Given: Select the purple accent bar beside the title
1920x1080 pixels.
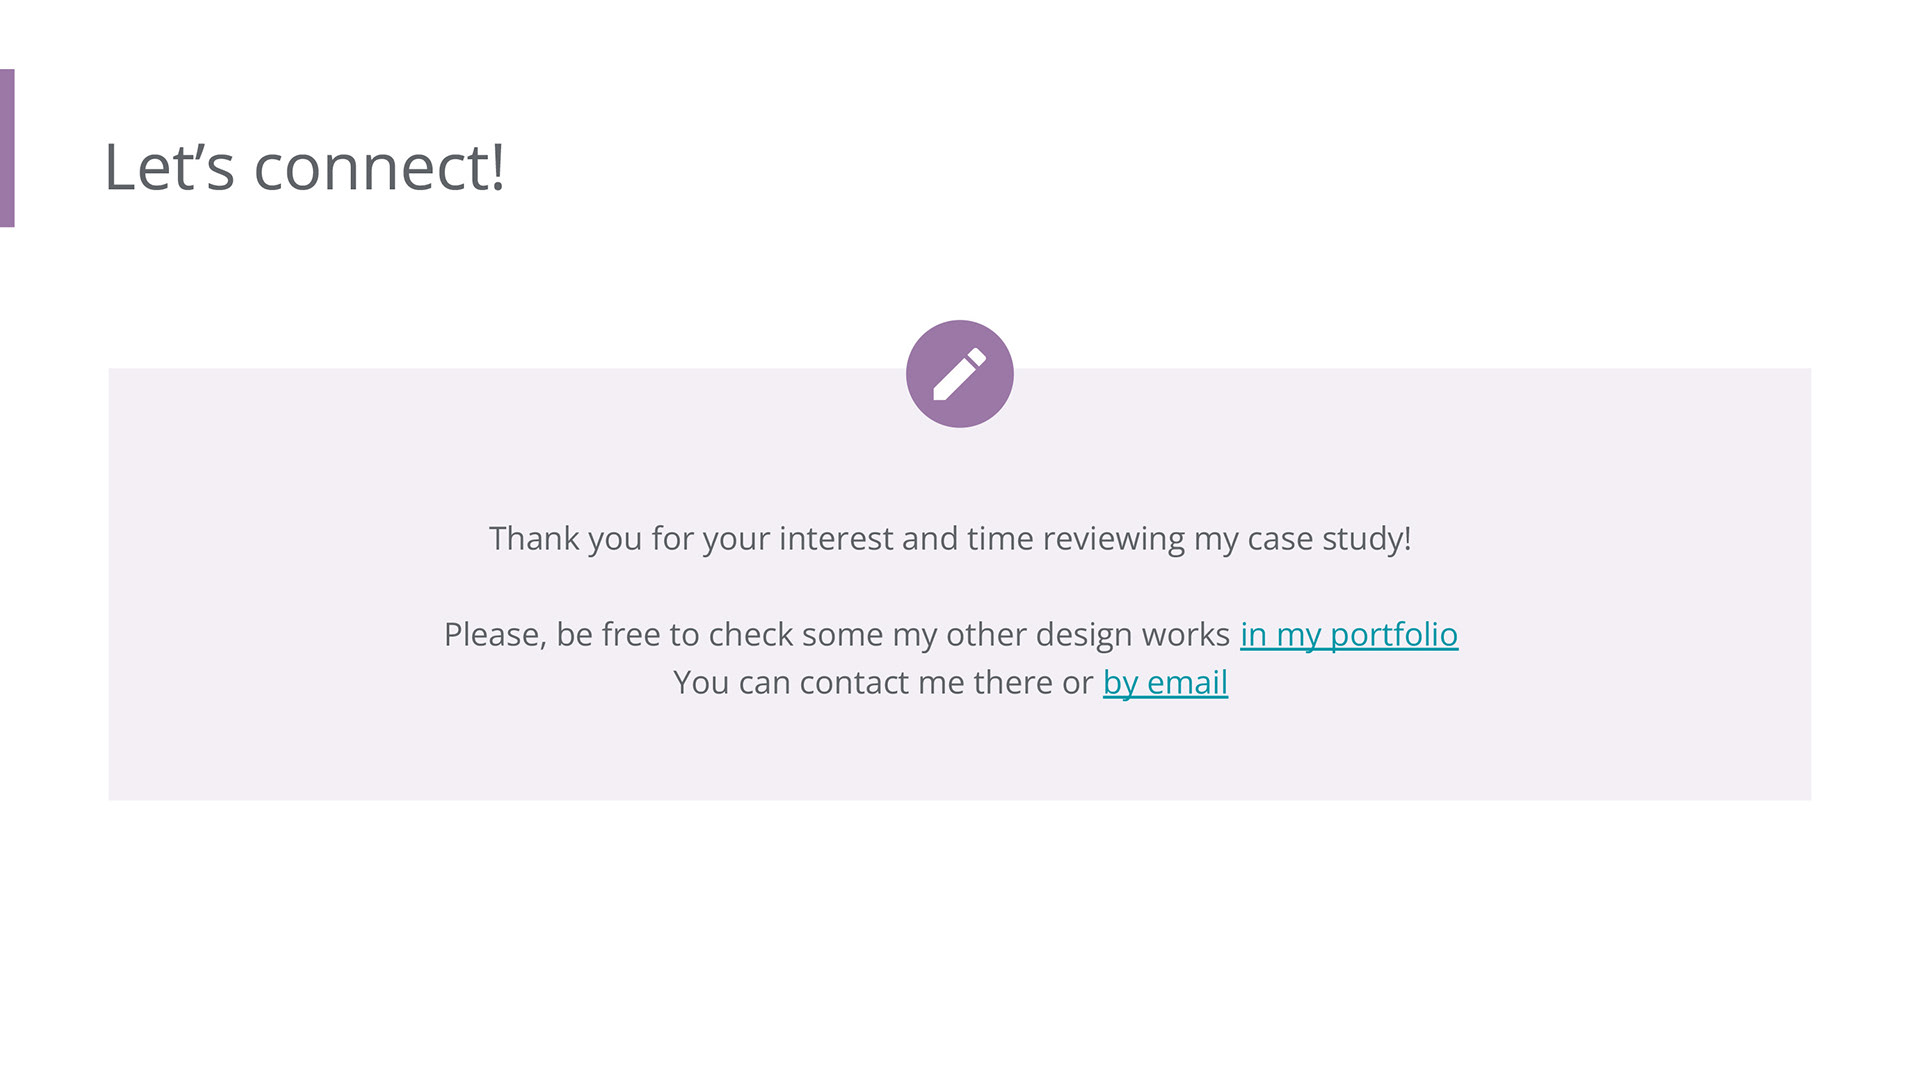Looking at the screenshot, I should pos(7,148).
